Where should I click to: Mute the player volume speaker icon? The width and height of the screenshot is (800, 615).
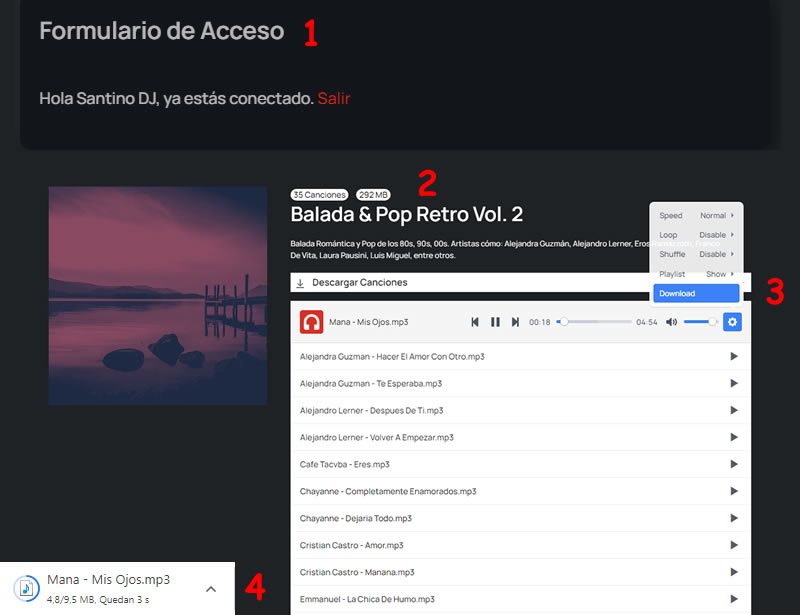[671, 322]
